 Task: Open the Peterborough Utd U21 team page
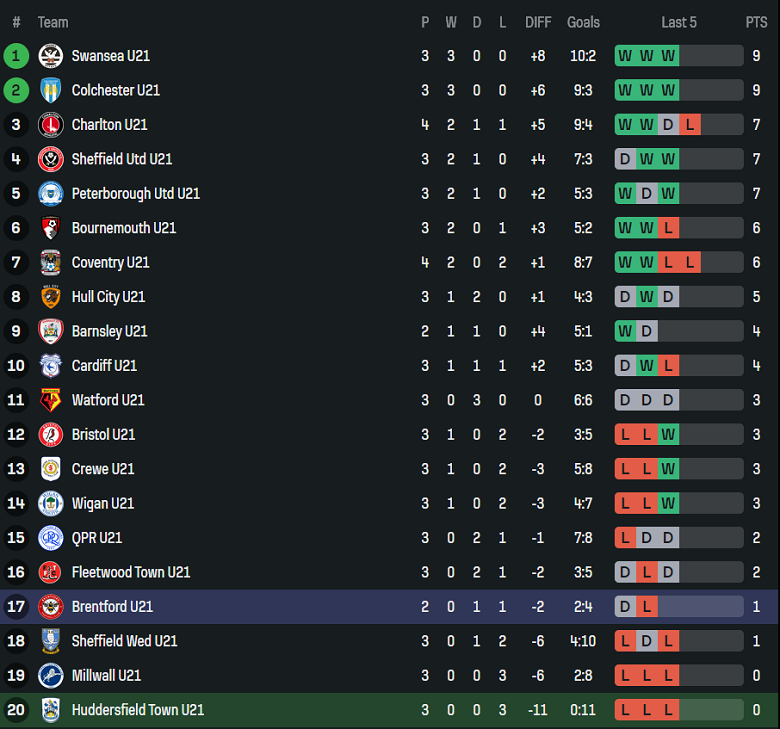tap(135, 193)
